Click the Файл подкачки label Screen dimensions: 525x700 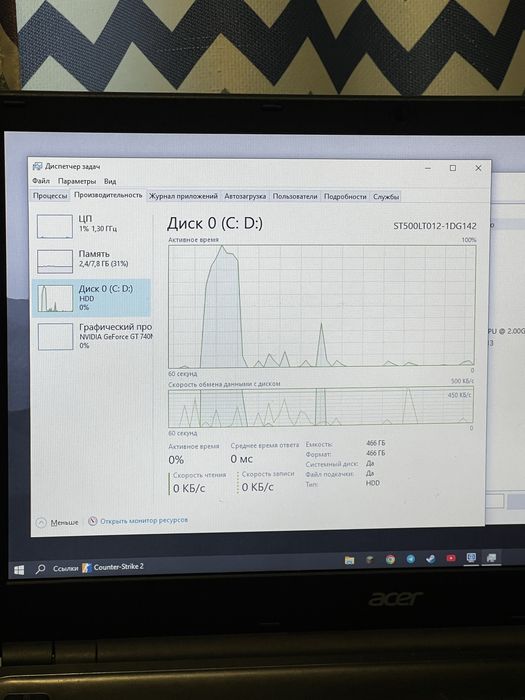[x=330, y=474]
